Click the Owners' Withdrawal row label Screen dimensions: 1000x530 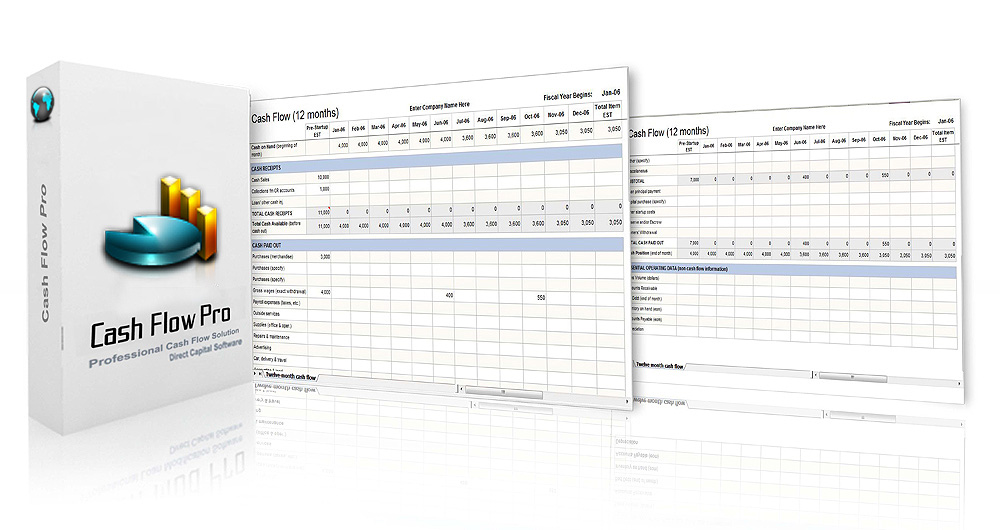click(643, 232)
